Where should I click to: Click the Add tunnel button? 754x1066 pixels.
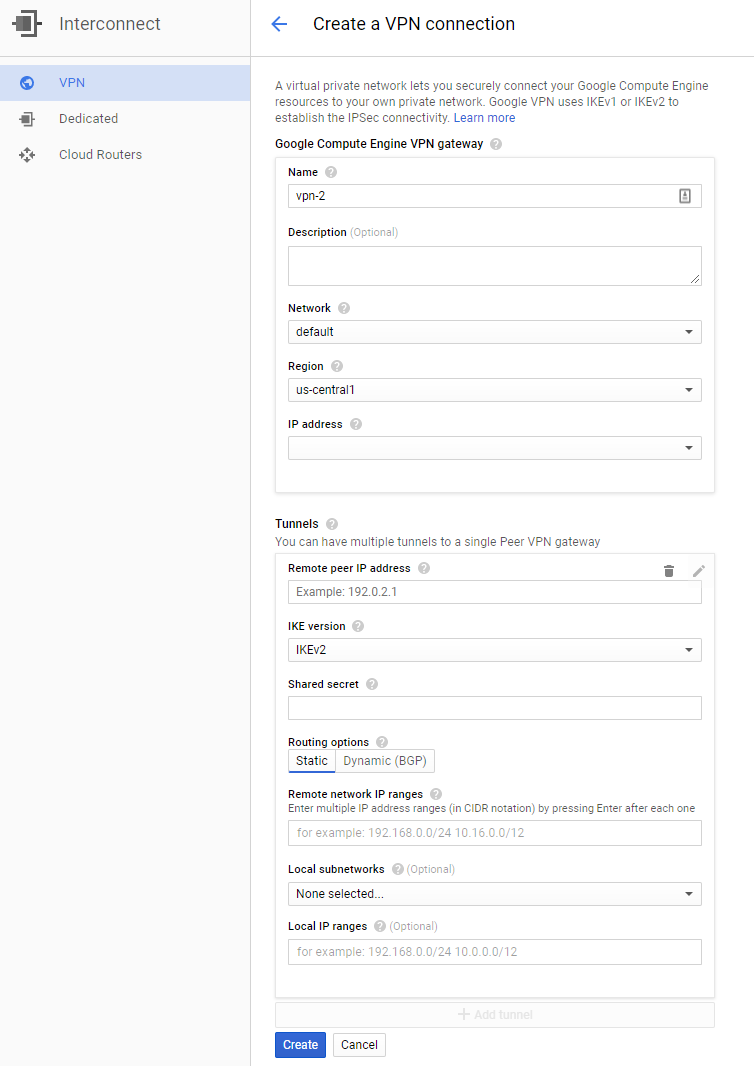click(x=495, y=1015)
